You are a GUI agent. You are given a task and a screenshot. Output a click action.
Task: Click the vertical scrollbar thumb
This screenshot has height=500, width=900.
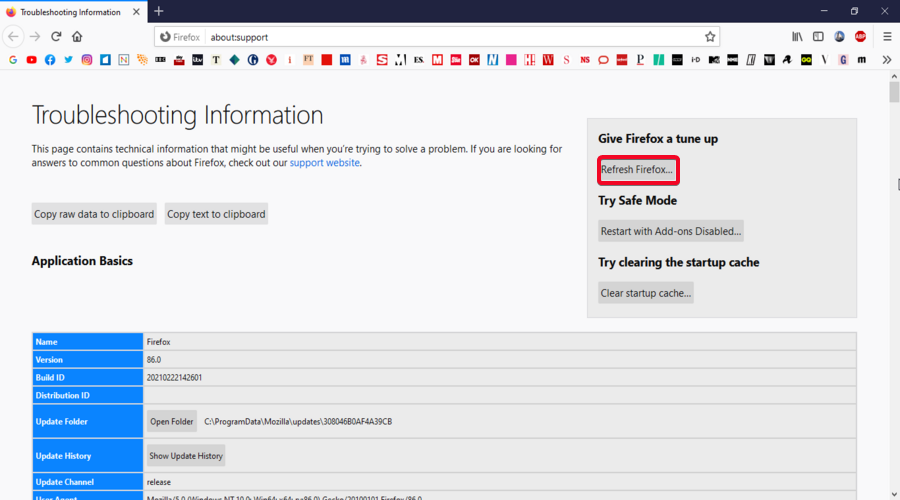pyautogui.click(x=894, y=92)
